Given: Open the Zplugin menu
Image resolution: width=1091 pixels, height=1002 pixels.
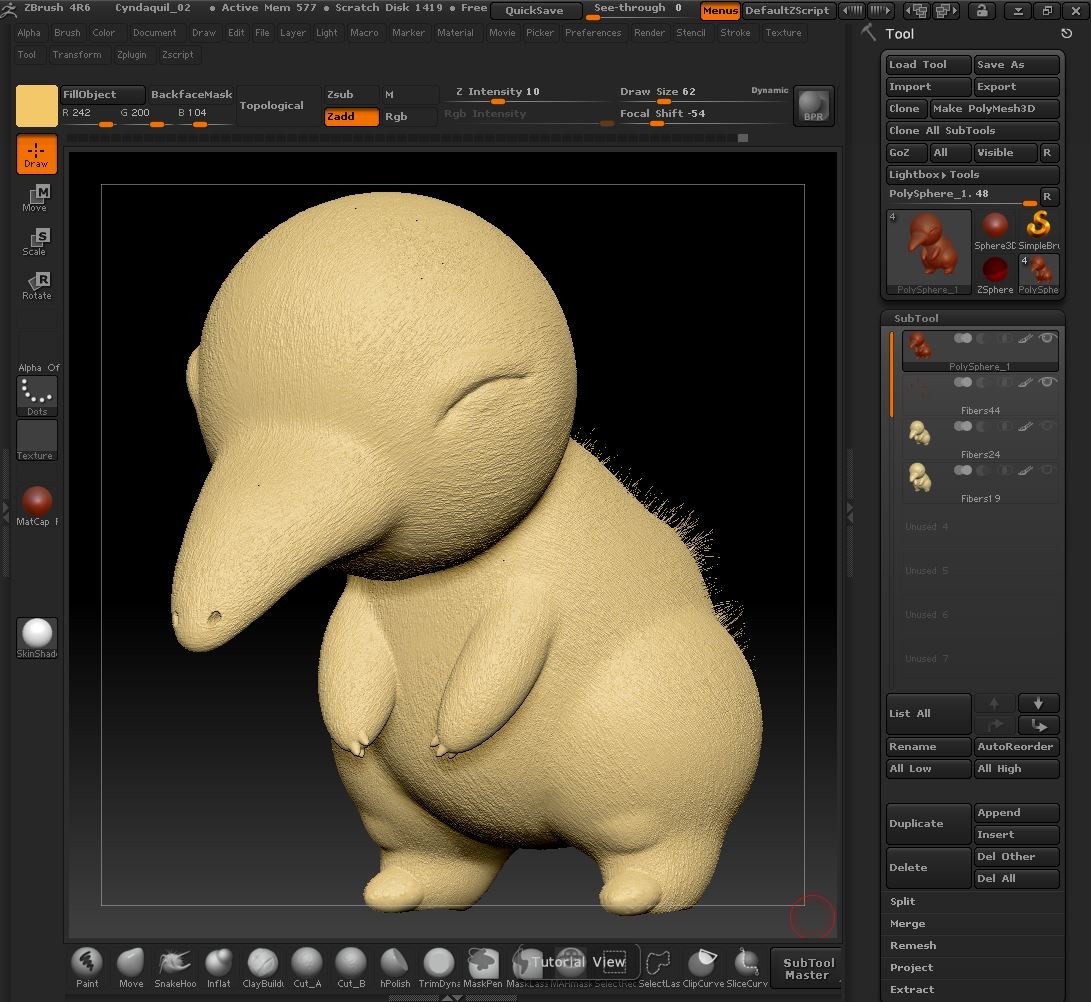Looking at the screenshot, I should [132, 55].
